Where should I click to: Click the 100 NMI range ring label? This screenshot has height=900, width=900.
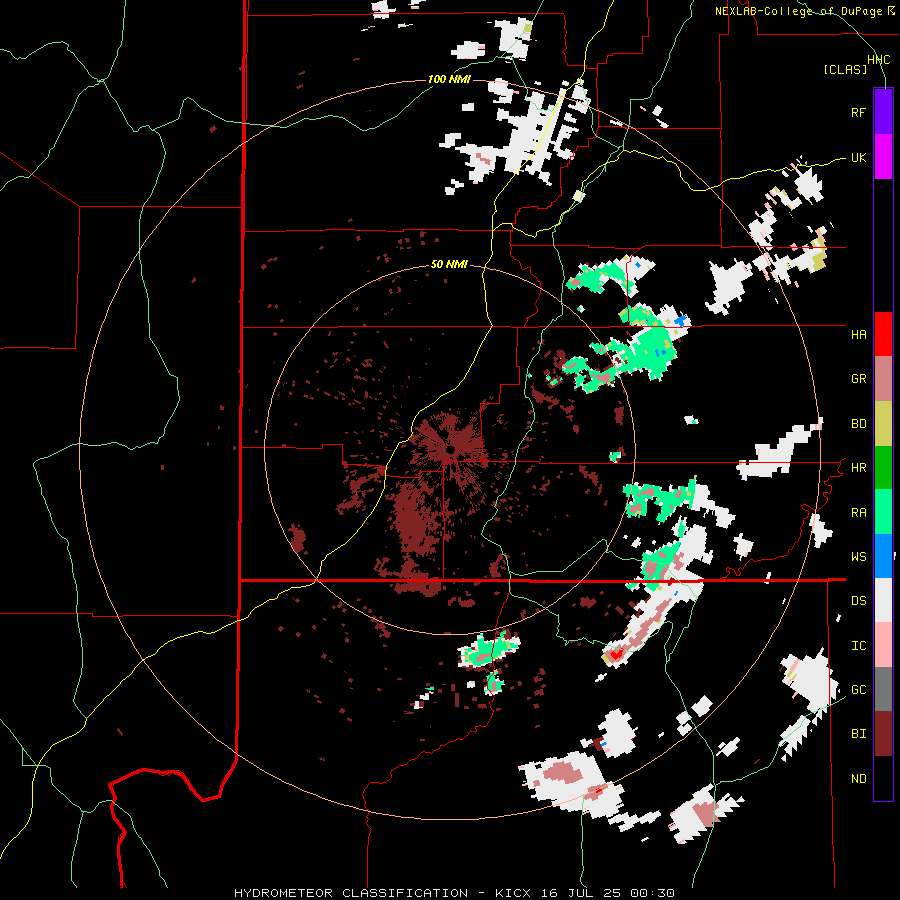point(449,79)
